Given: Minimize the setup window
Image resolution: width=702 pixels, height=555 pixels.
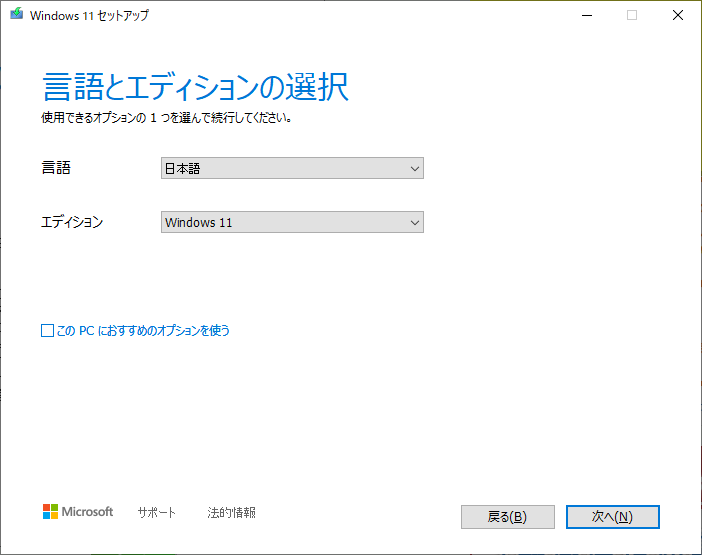Looking at the screenshot, I should [x=587, y=15].
